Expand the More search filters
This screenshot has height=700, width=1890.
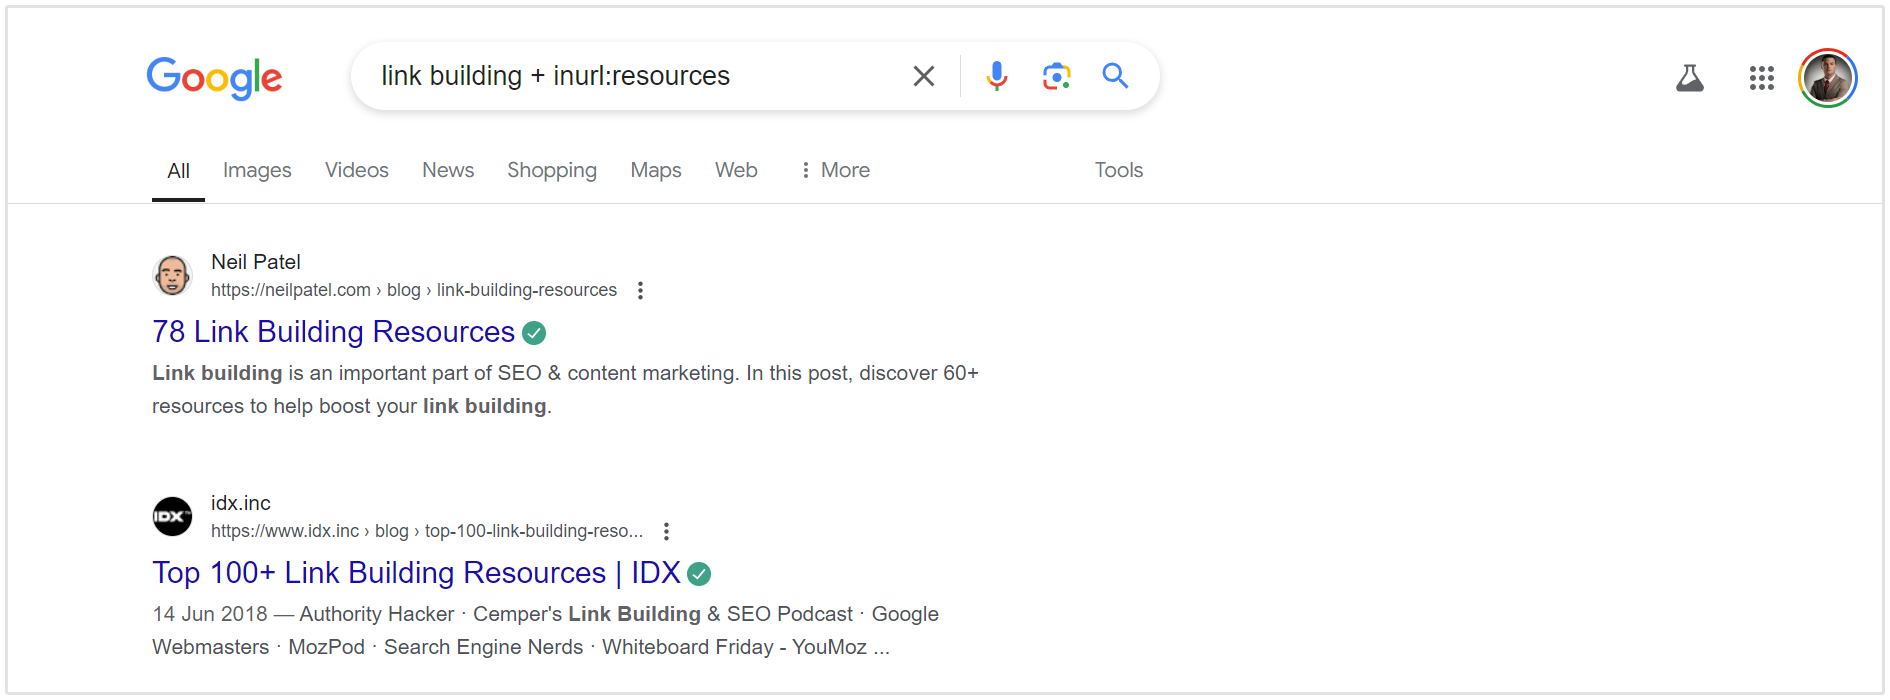(x=835, y=170)
